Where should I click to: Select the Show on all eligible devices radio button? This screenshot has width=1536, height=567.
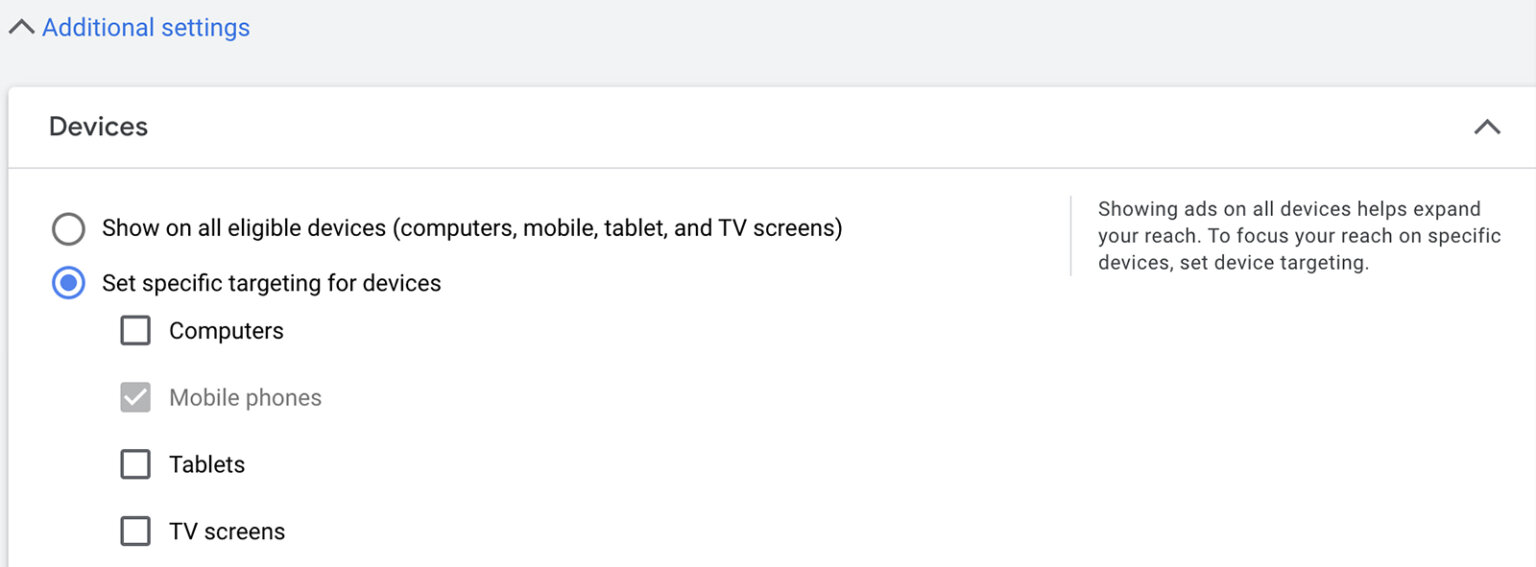(x=68, y=229)
